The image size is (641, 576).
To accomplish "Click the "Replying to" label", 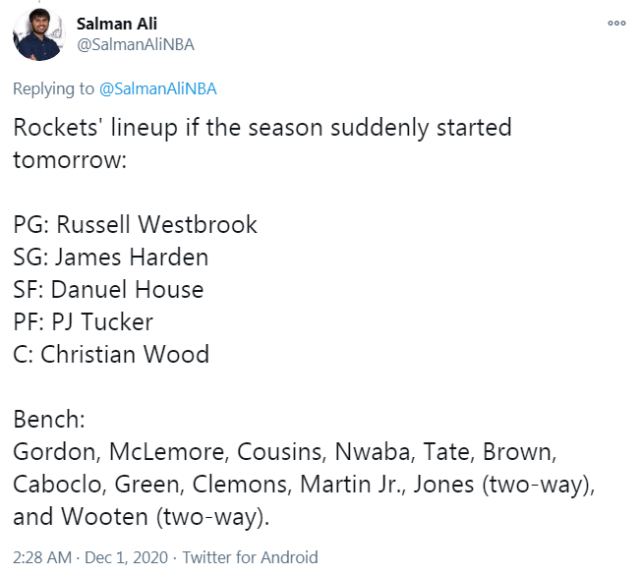I will [54, 89].
